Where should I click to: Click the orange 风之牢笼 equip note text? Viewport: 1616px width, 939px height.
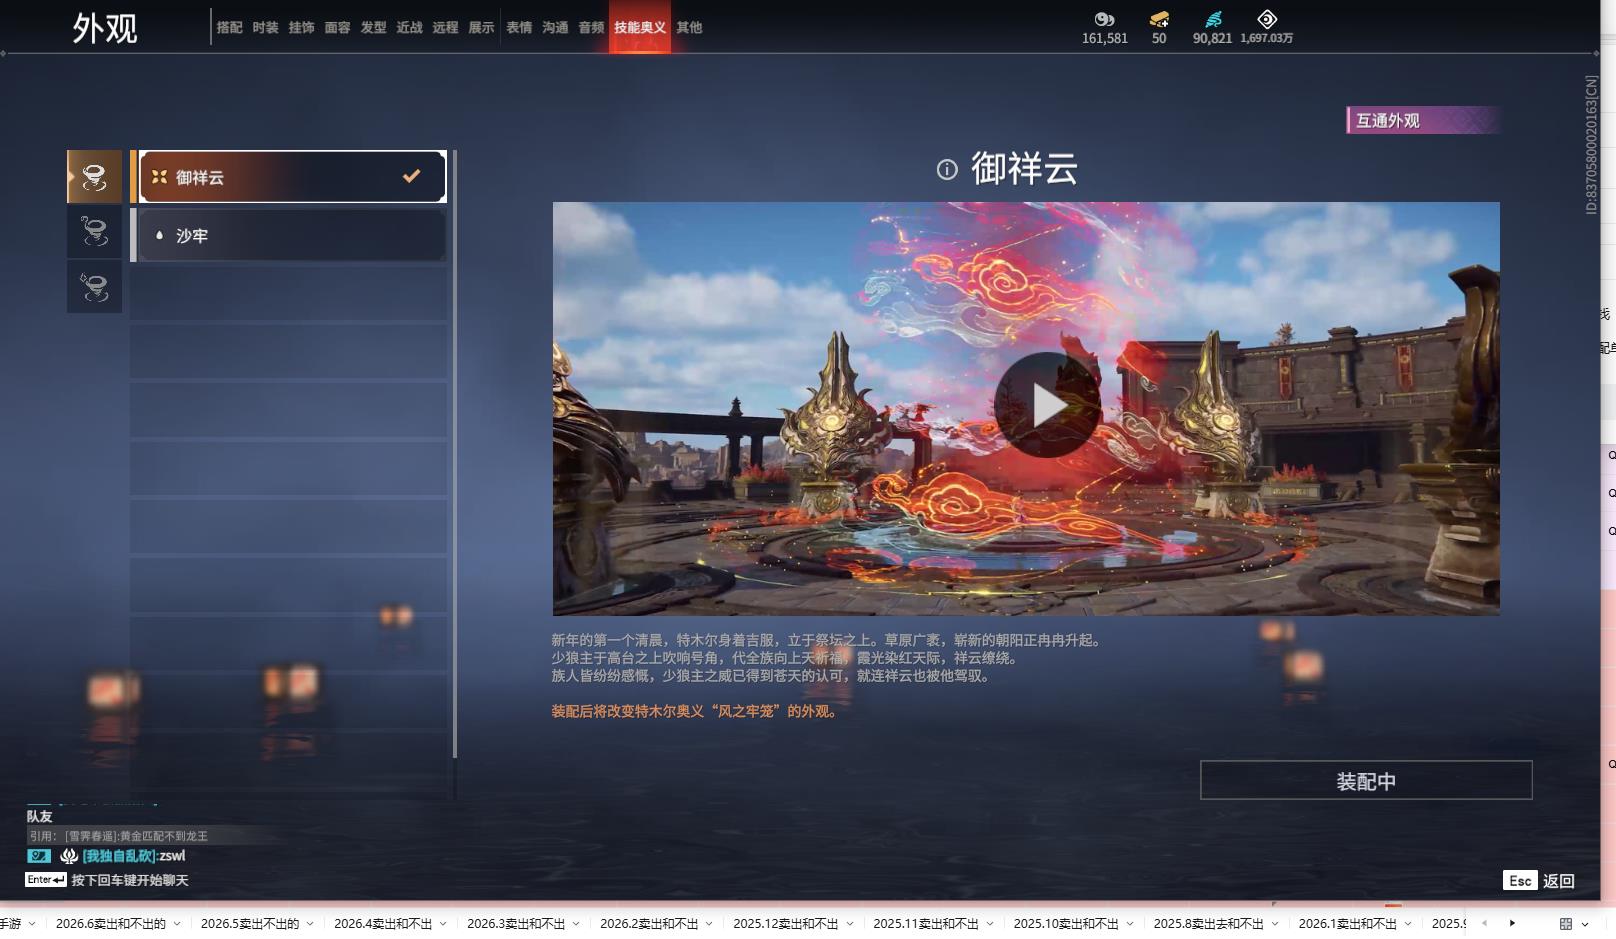695,712
